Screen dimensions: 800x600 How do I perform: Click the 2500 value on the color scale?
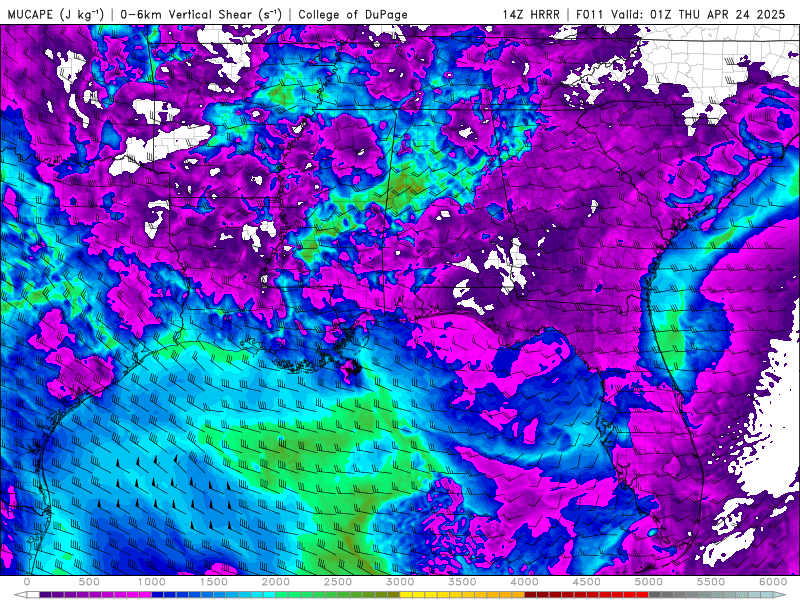338,582
